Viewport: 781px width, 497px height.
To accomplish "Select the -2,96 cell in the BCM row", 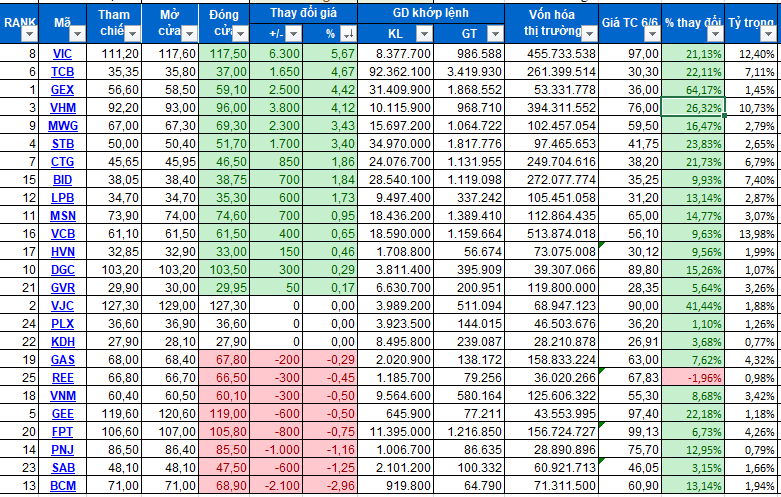I will [x=330, y=486].
